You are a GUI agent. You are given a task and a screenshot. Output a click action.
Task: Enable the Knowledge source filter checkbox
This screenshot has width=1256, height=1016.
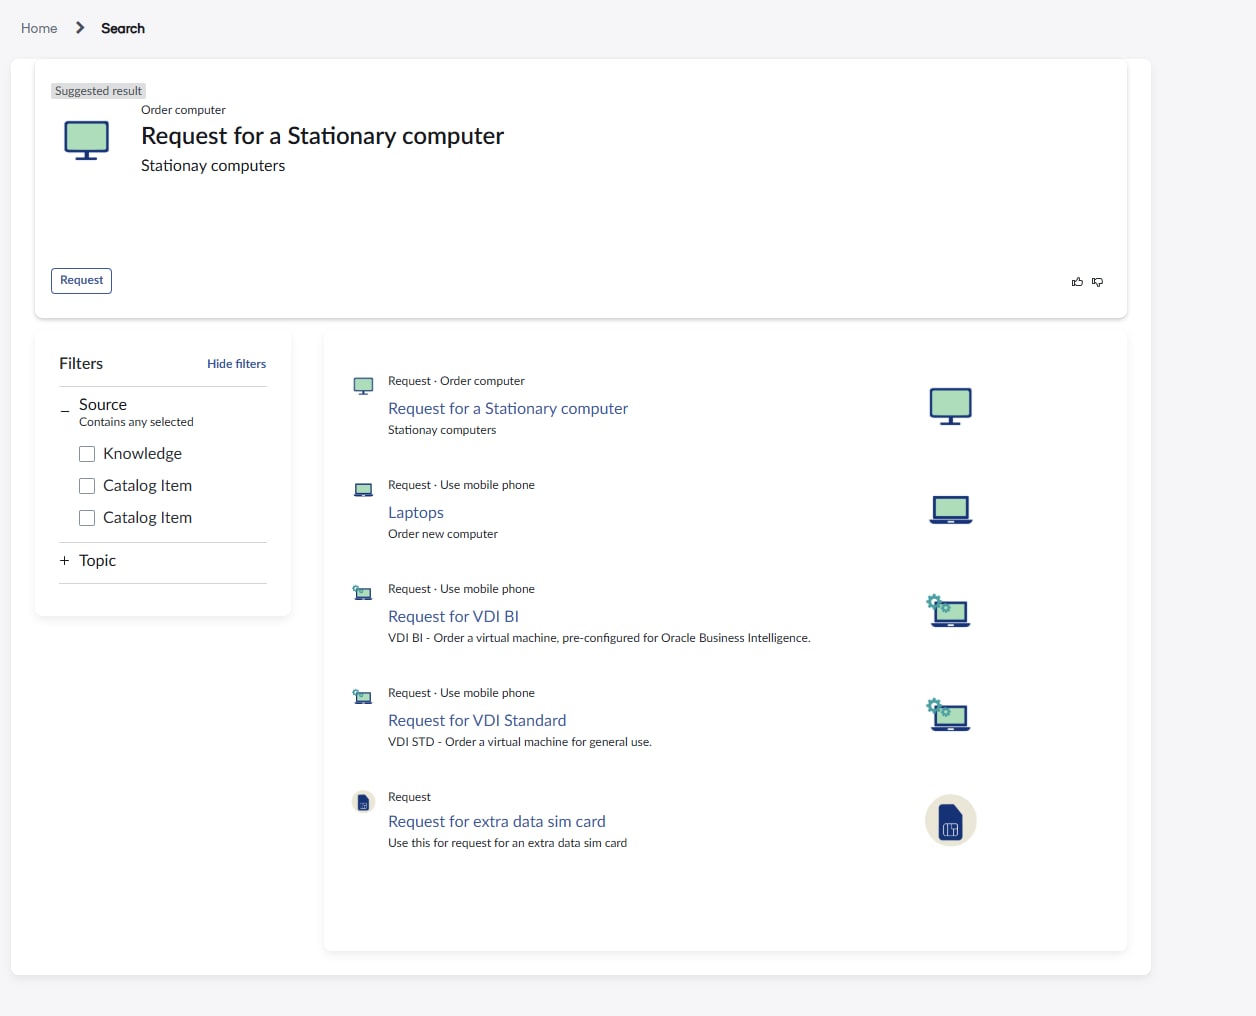tap(87, 454)
